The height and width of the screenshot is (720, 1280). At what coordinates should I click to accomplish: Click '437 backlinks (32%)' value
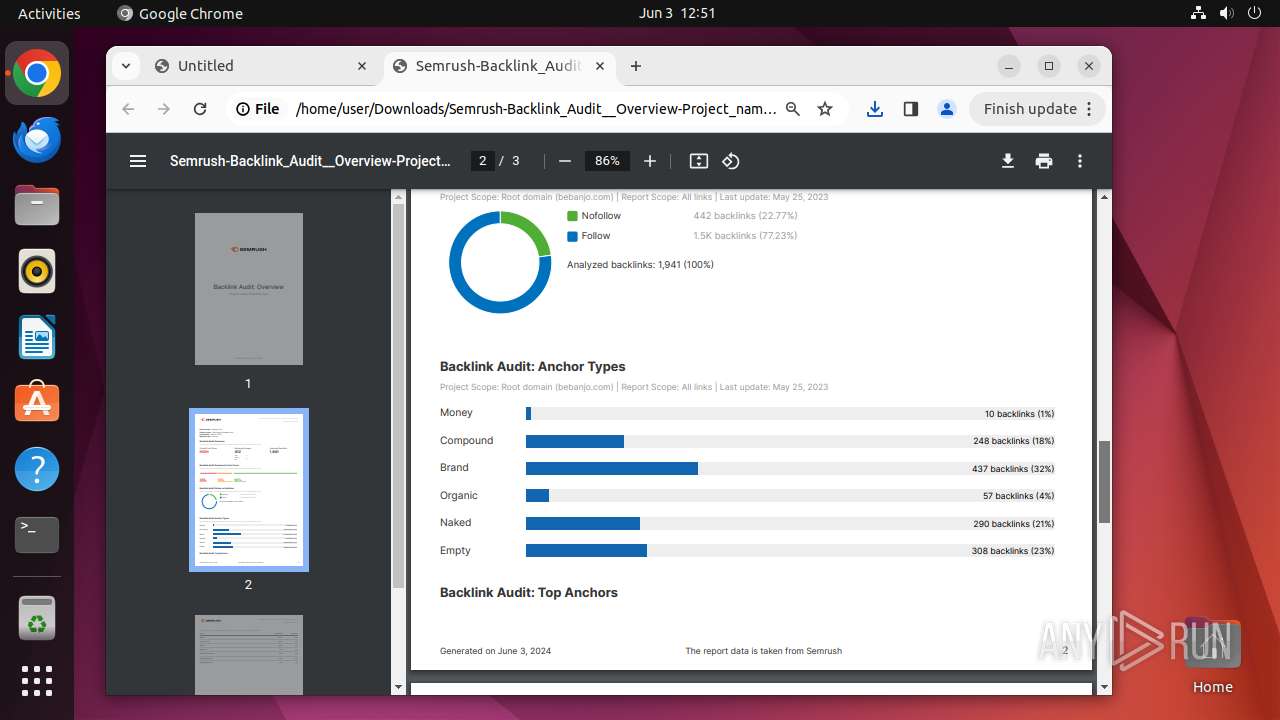coord(1014,469)
